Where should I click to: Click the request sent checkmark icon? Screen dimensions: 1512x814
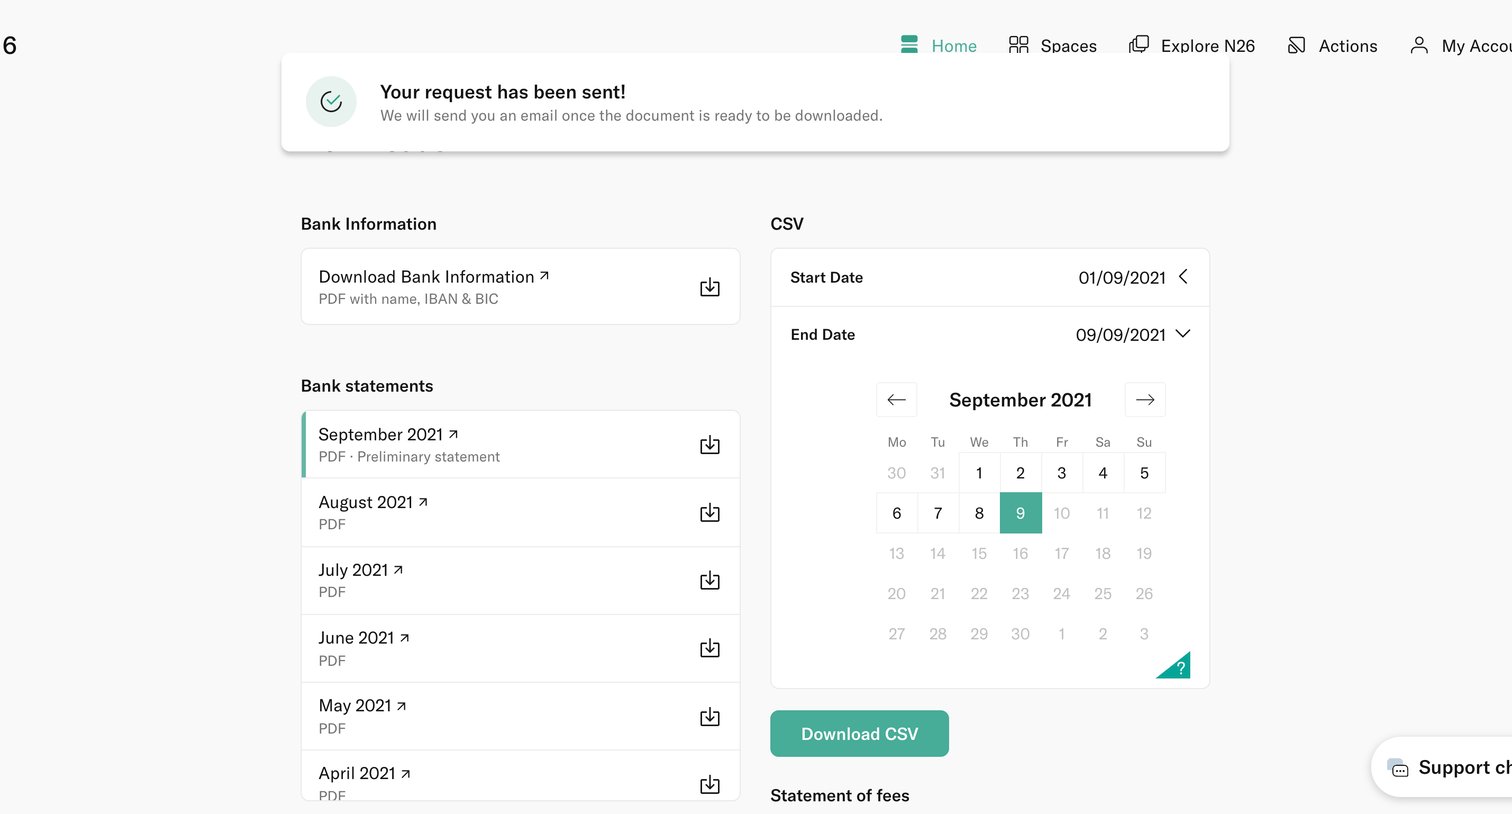[331, 101]
